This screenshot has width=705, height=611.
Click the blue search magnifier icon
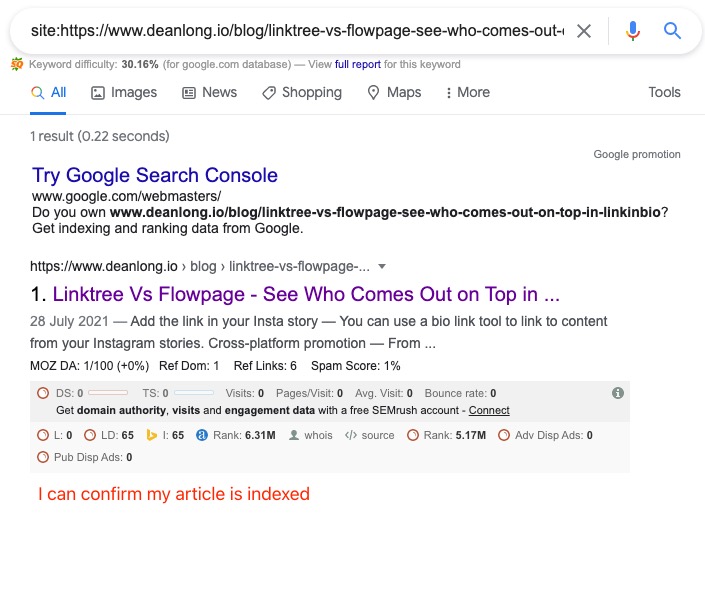tap(672, 31)
